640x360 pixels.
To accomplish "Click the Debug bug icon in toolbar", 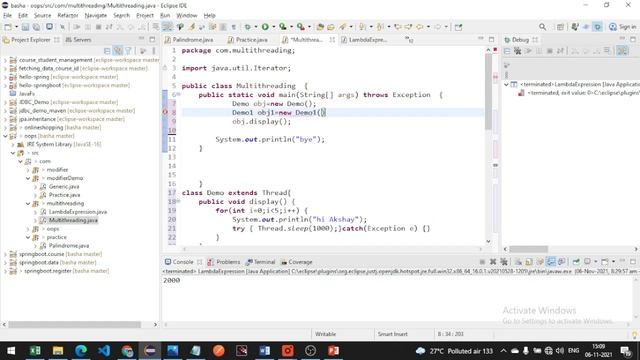I will 248,27.
